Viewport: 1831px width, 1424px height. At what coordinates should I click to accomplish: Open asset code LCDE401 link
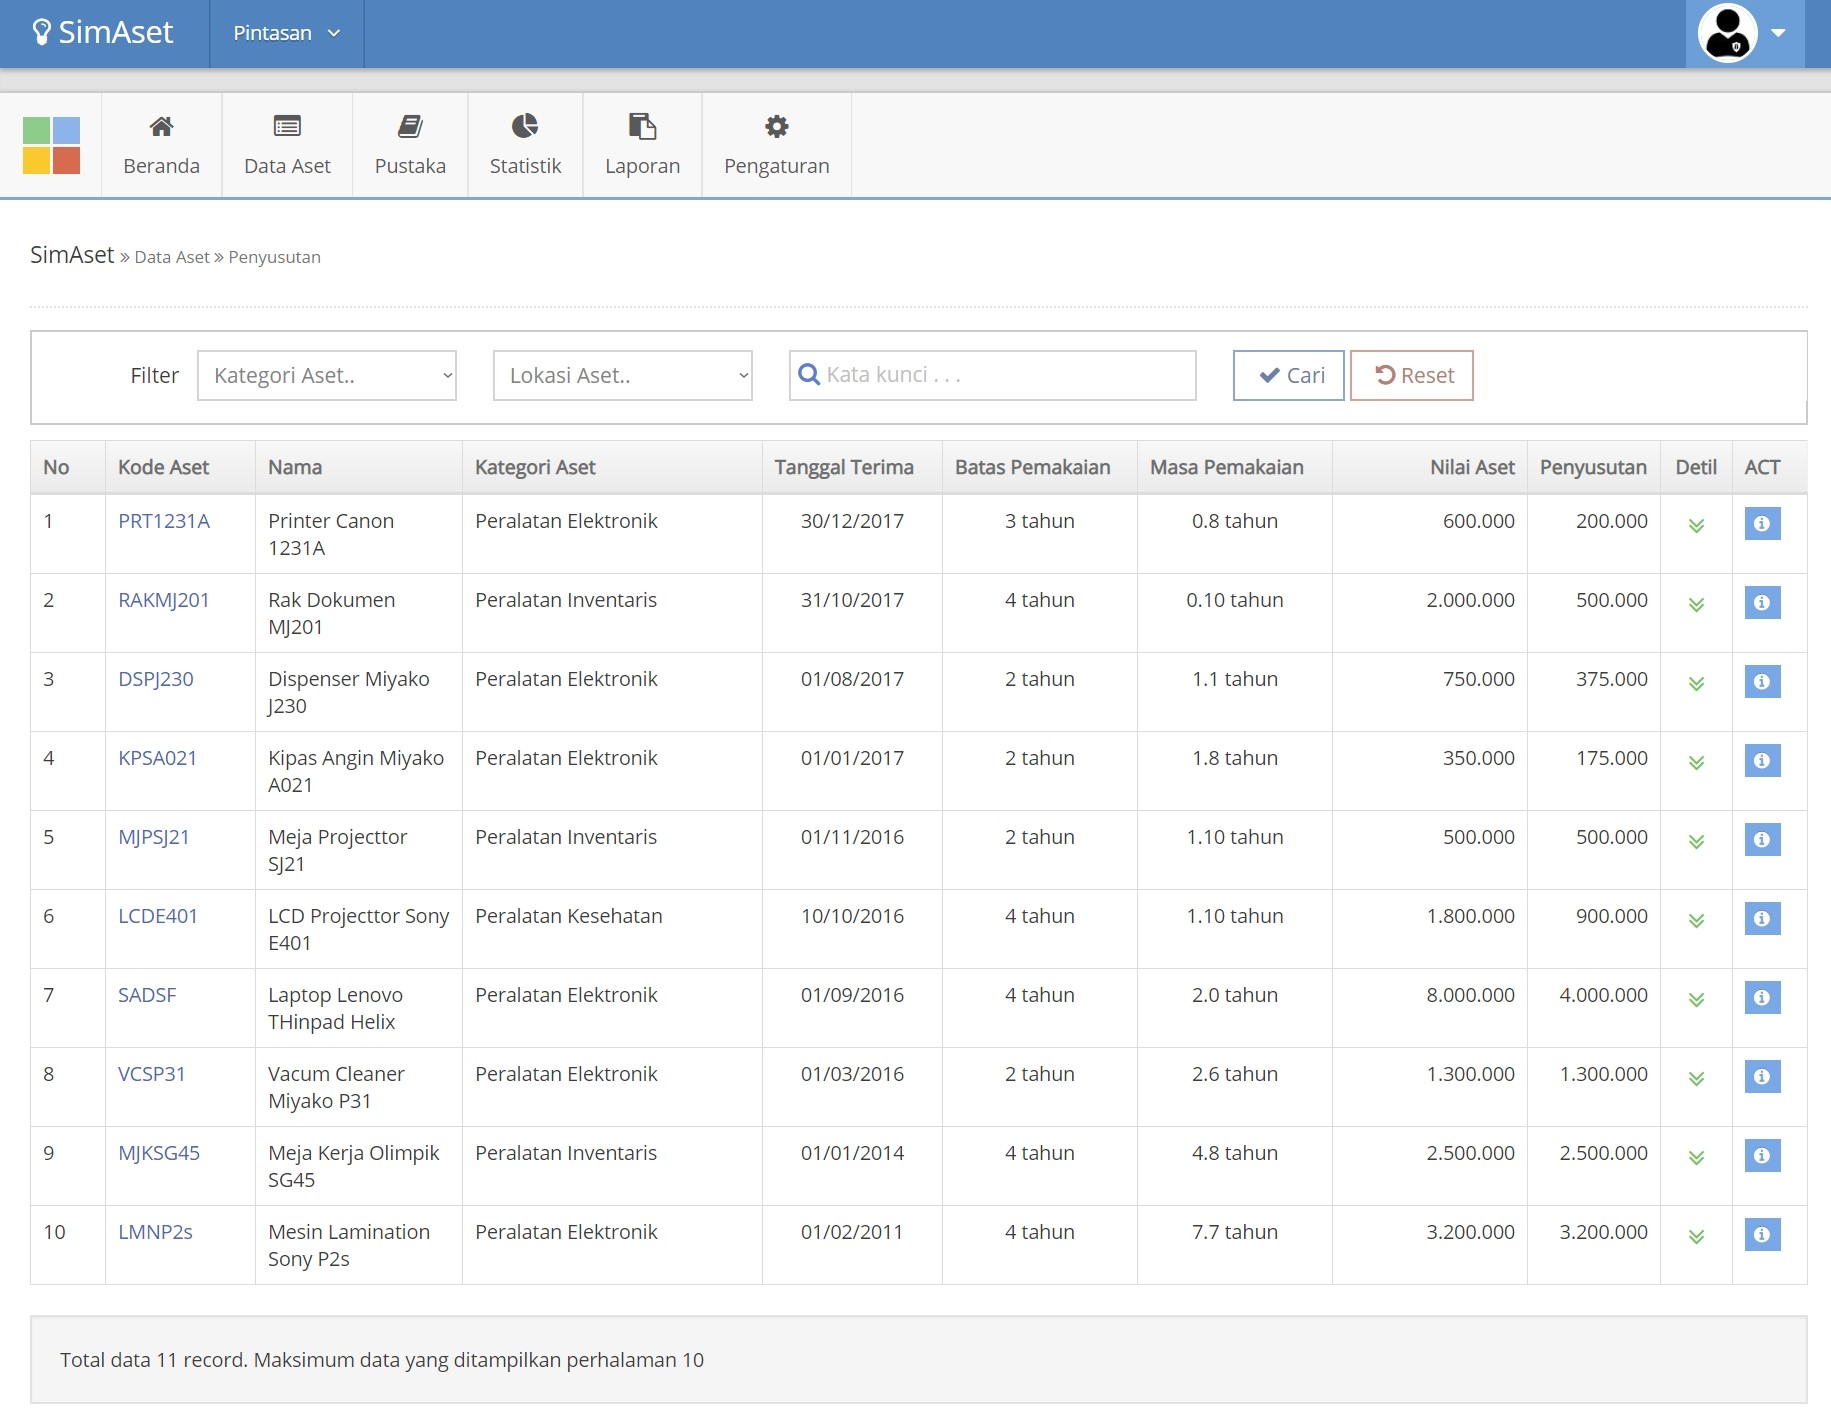pyautogui.click(x=158, y=916)
